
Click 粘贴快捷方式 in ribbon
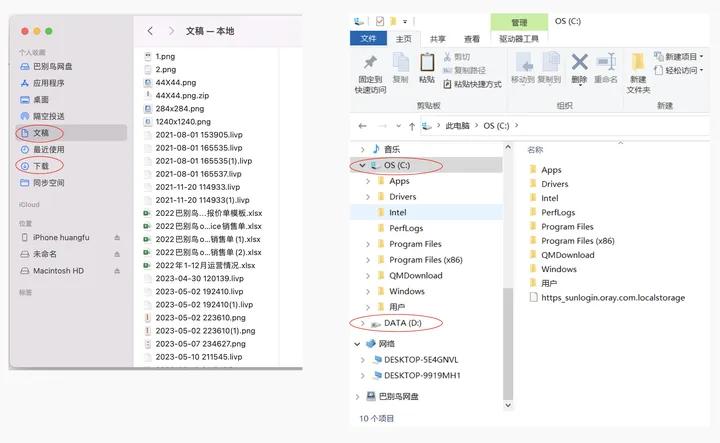(x=472, y=84)
